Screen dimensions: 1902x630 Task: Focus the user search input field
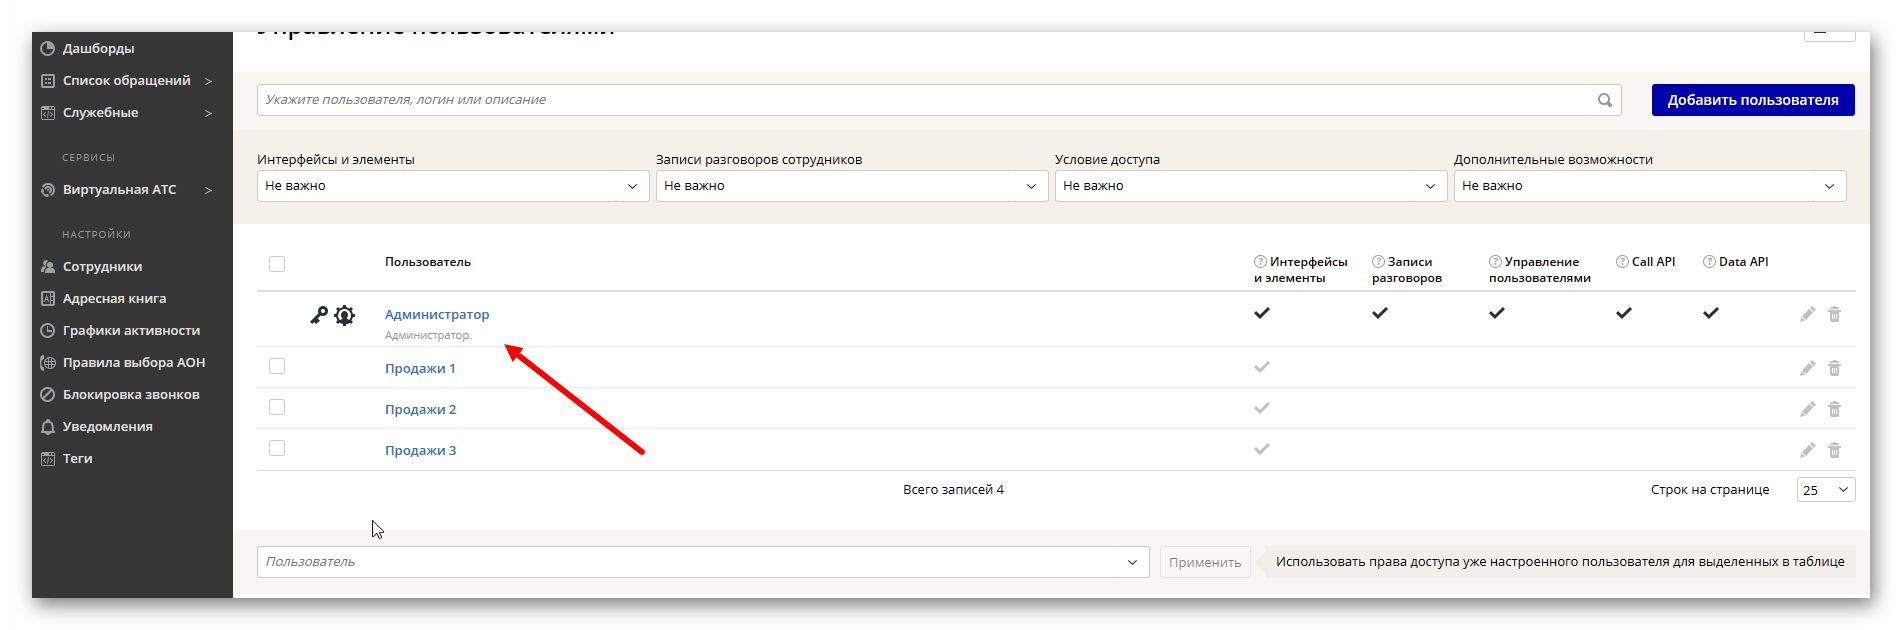925,100
